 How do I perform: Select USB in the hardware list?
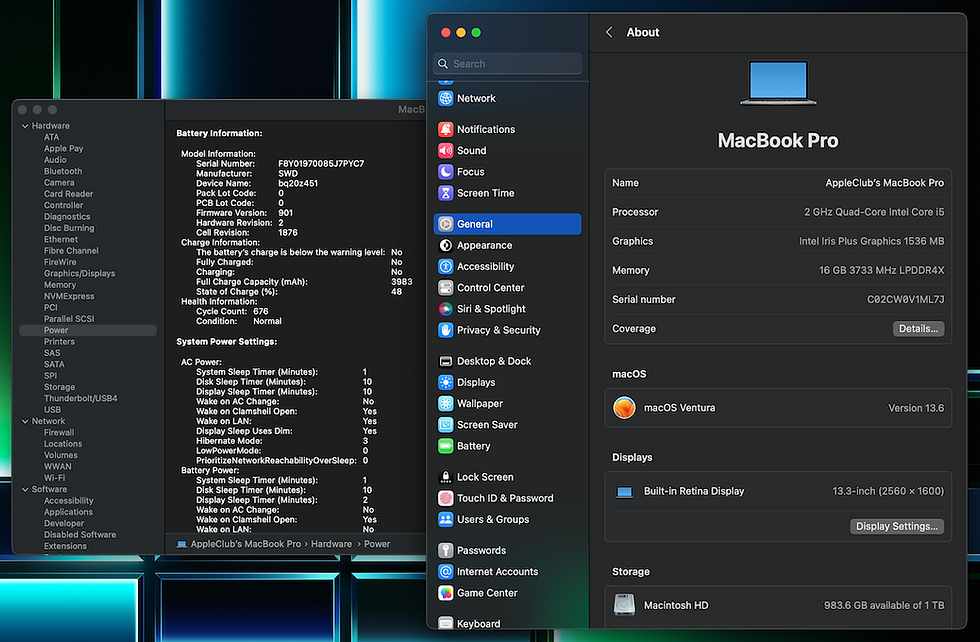click(52, 410)
